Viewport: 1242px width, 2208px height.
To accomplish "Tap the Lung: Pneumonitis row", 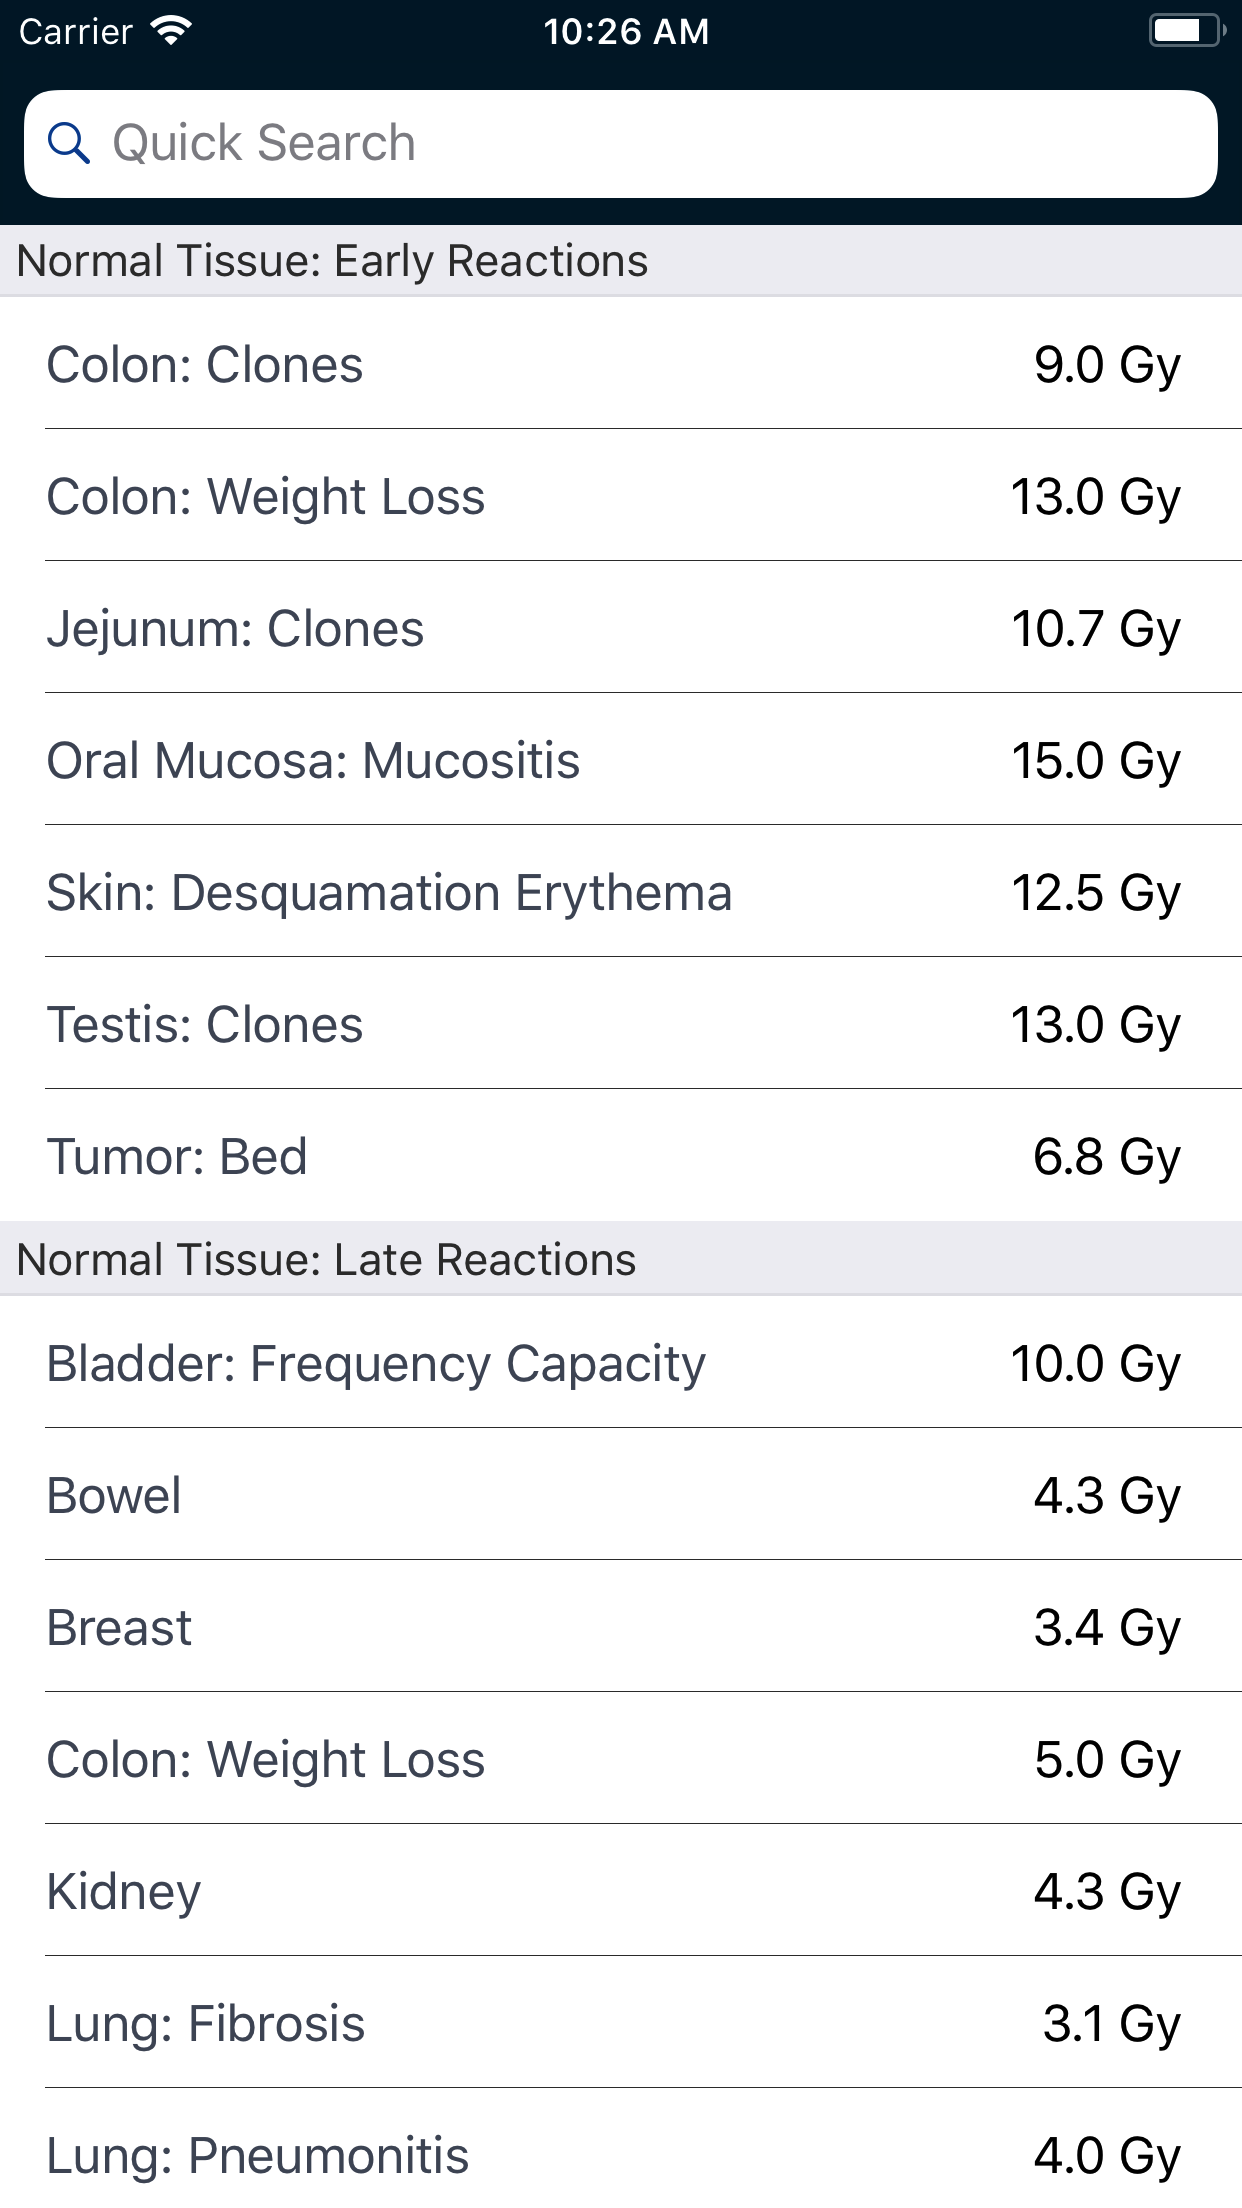I will [621, 2155].
